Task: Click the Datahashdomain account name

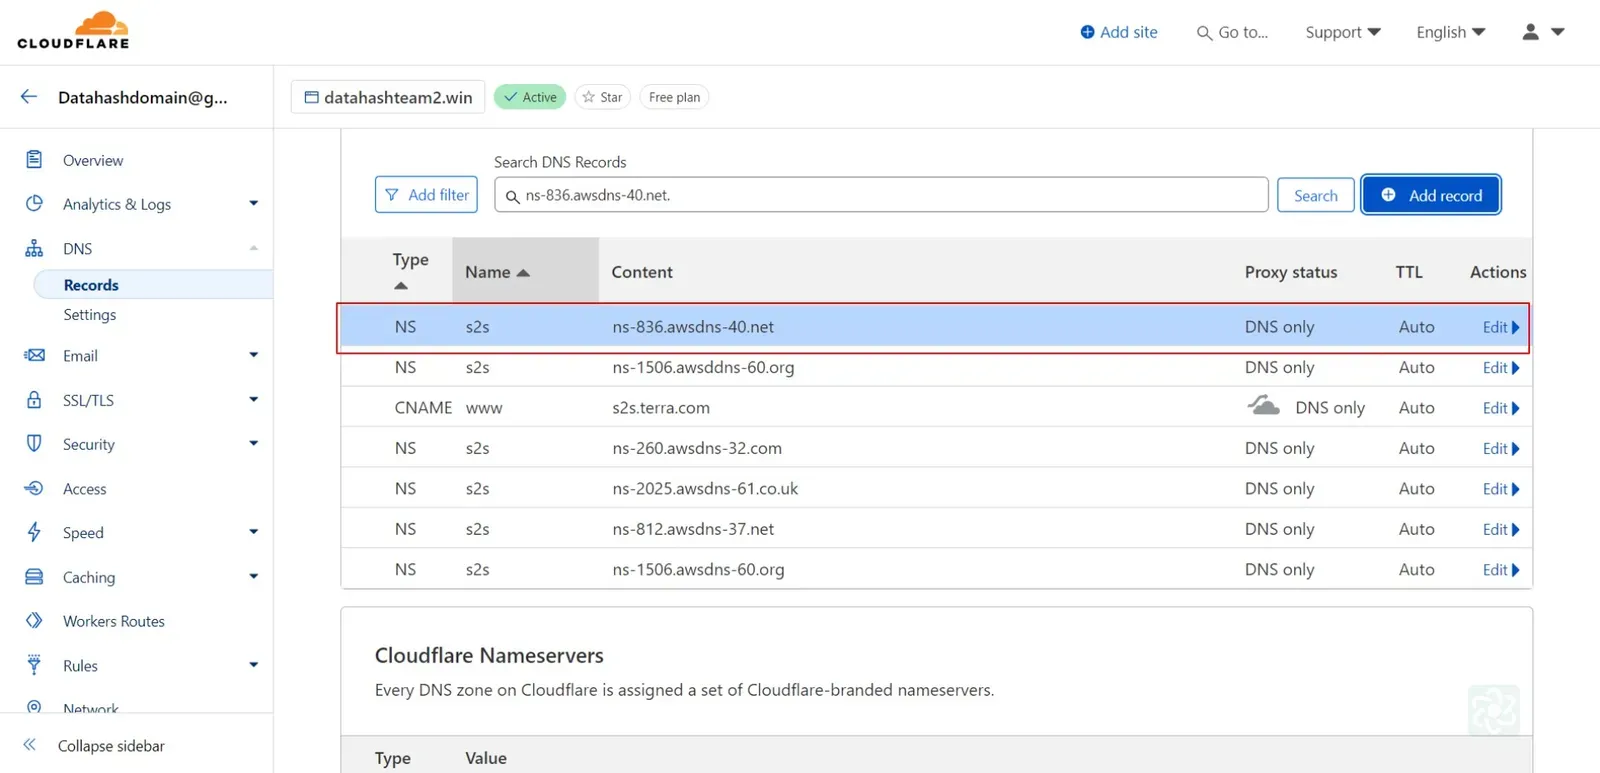Action: tap(143, 97)
